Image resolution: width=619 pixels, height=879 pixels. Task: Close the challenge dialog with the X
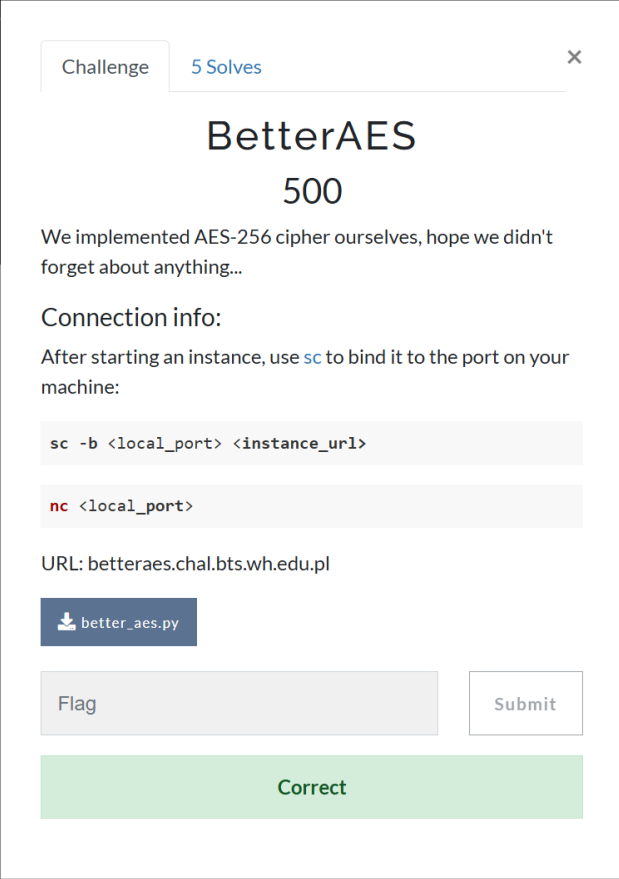pos(574,57)
